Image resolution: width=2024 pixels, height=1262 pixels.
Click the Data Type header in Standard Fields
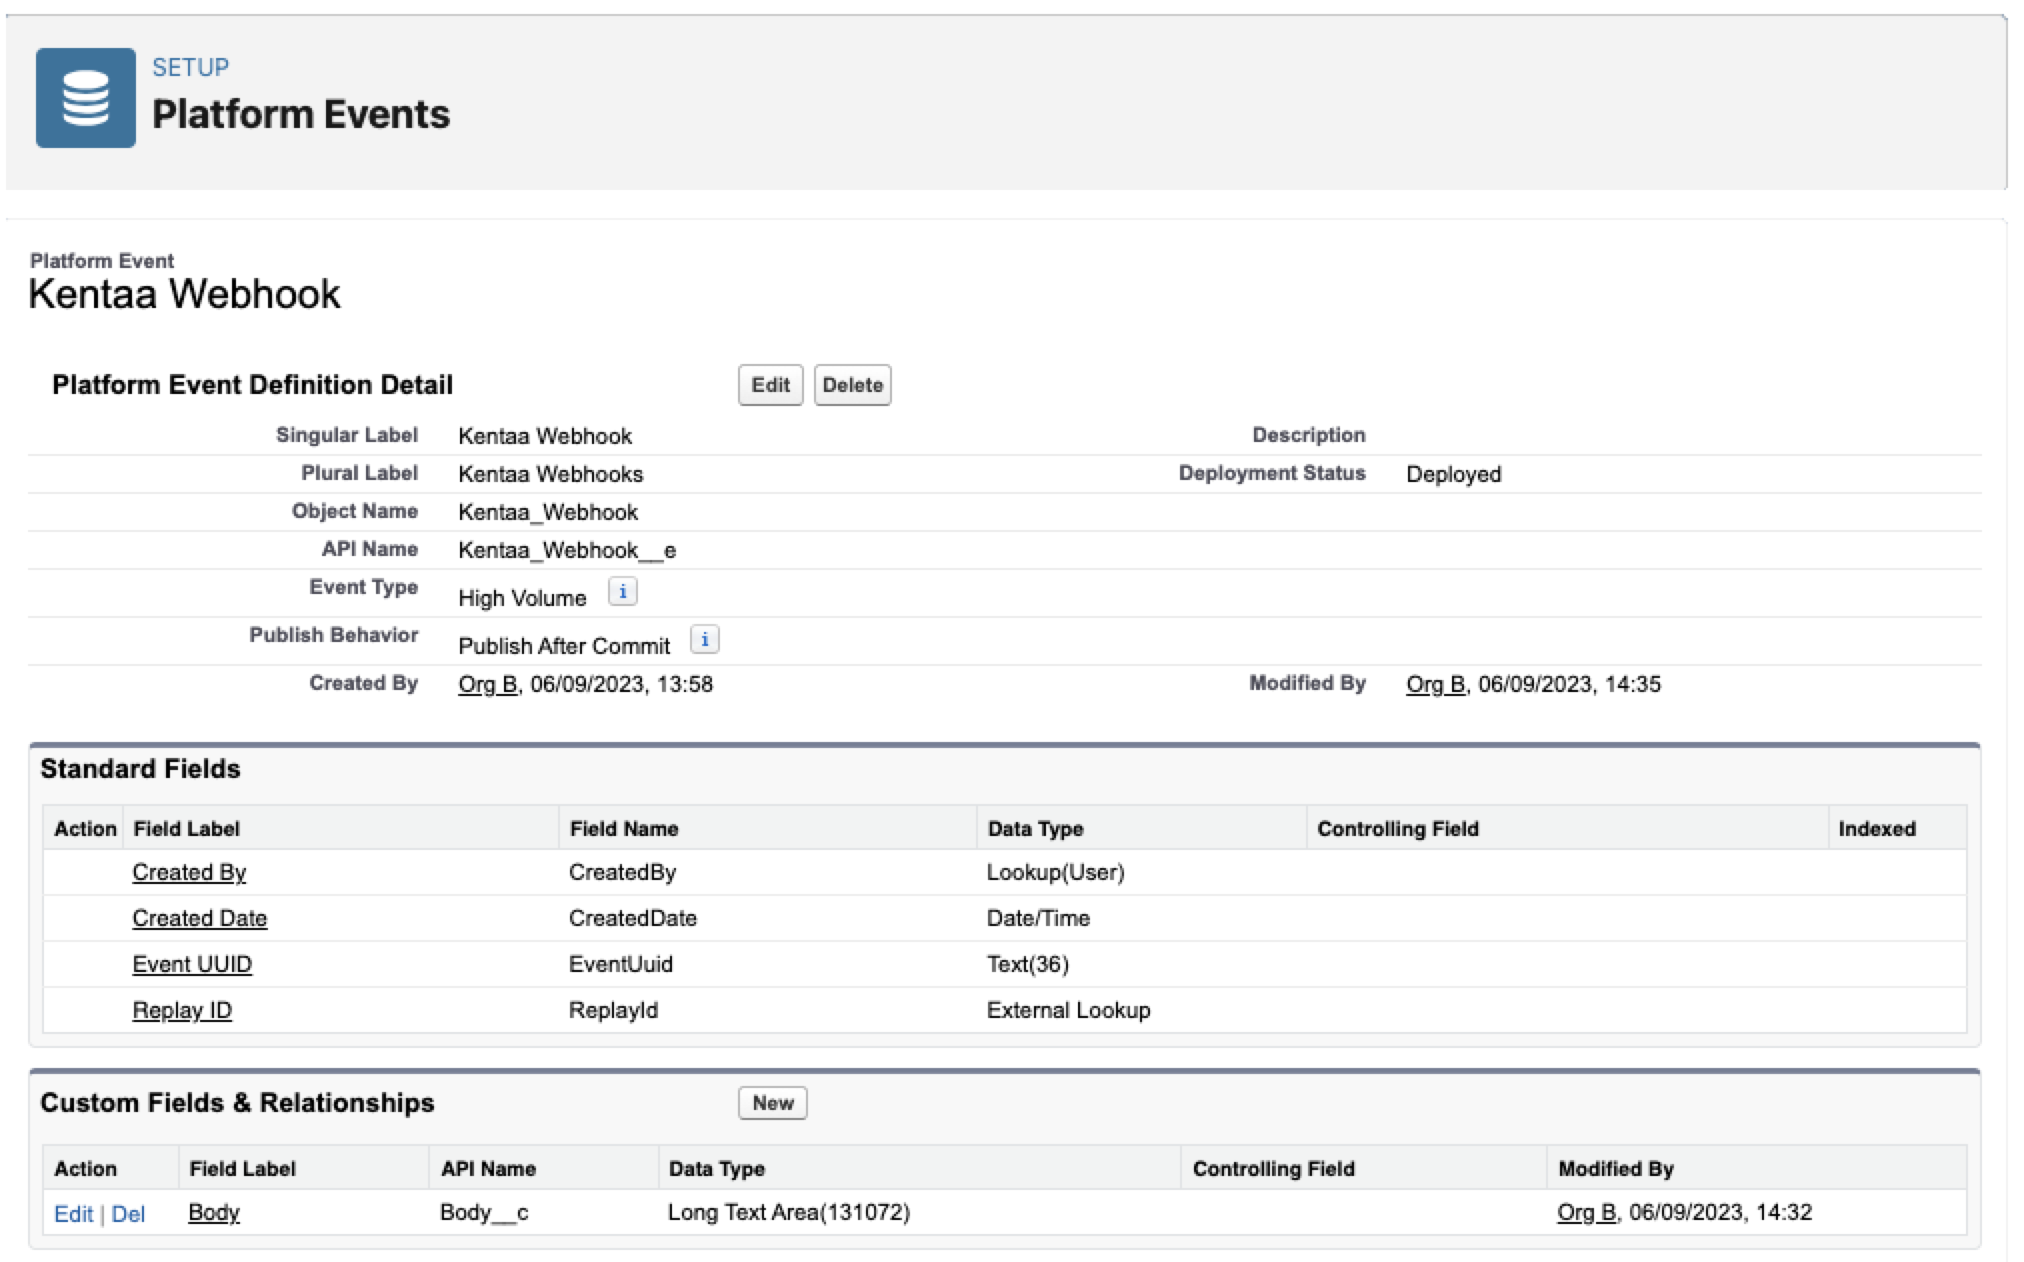(x=1036, y=829)
